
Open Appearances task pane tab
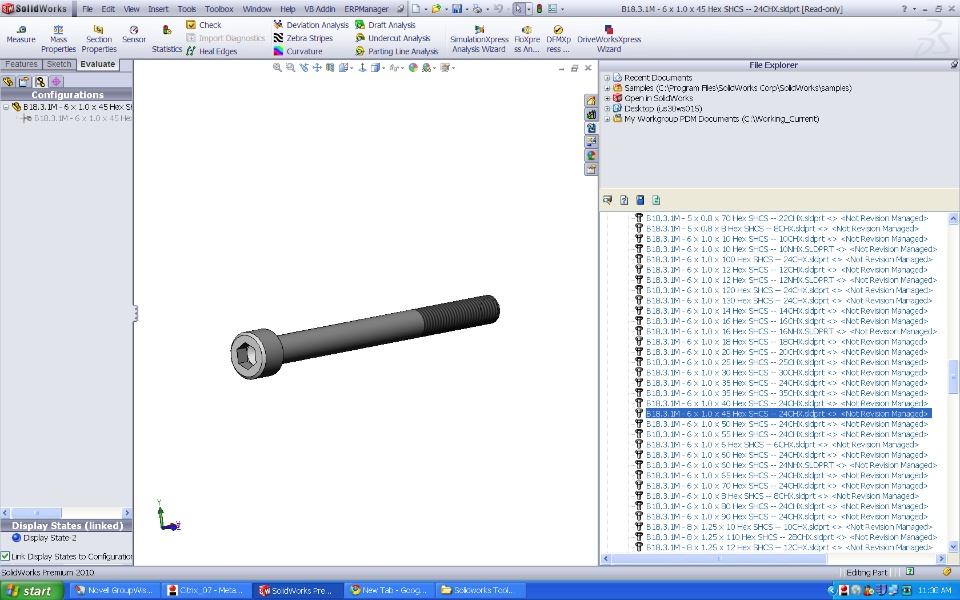591,155
